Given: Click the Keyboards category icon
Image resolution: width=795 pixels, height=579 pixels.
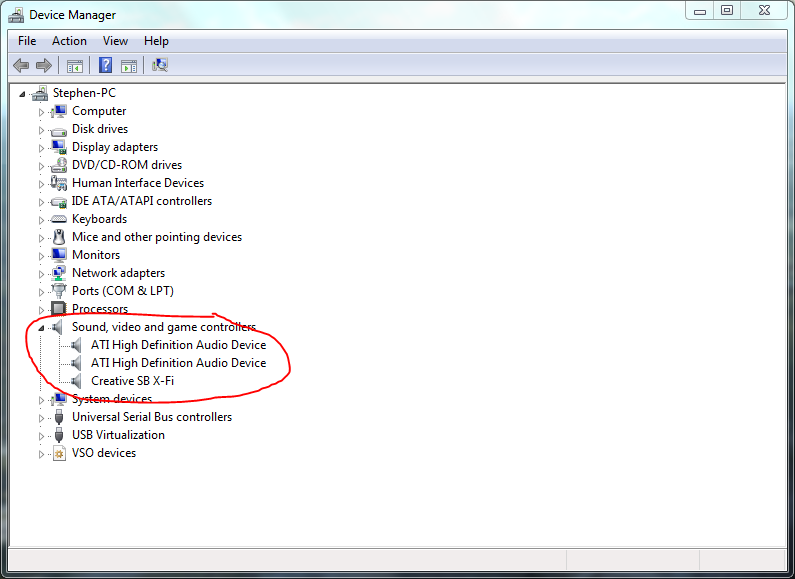Looking at the screenshot, I should coord(58,219).
